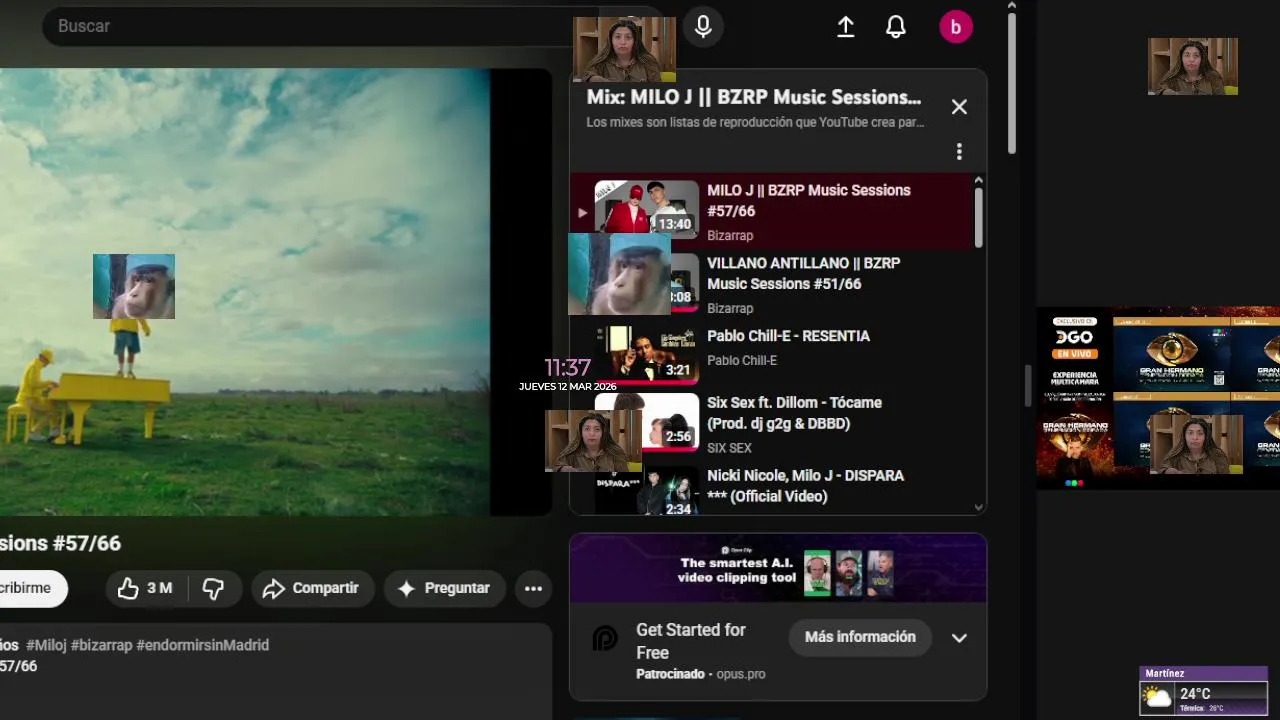Select VILLANO ANTILLANO || BZRP Music Sessions title
This screenshot has width=1280, height=720.
pyautogui.click(x=803, y=273)
